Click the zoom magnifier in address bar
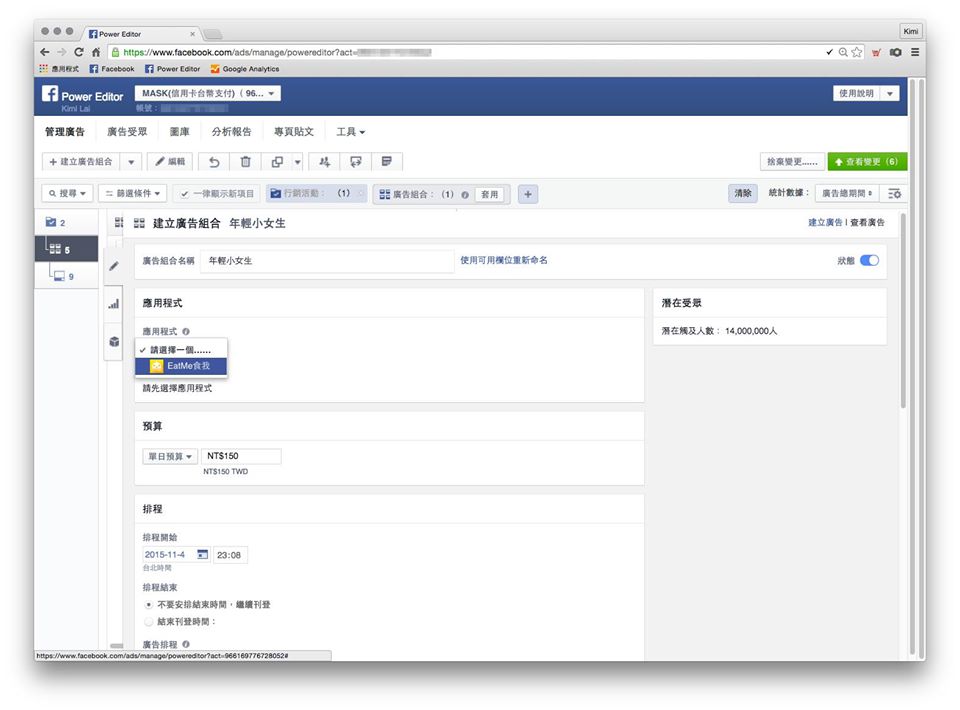960x710 pixels. click(843, 53)
